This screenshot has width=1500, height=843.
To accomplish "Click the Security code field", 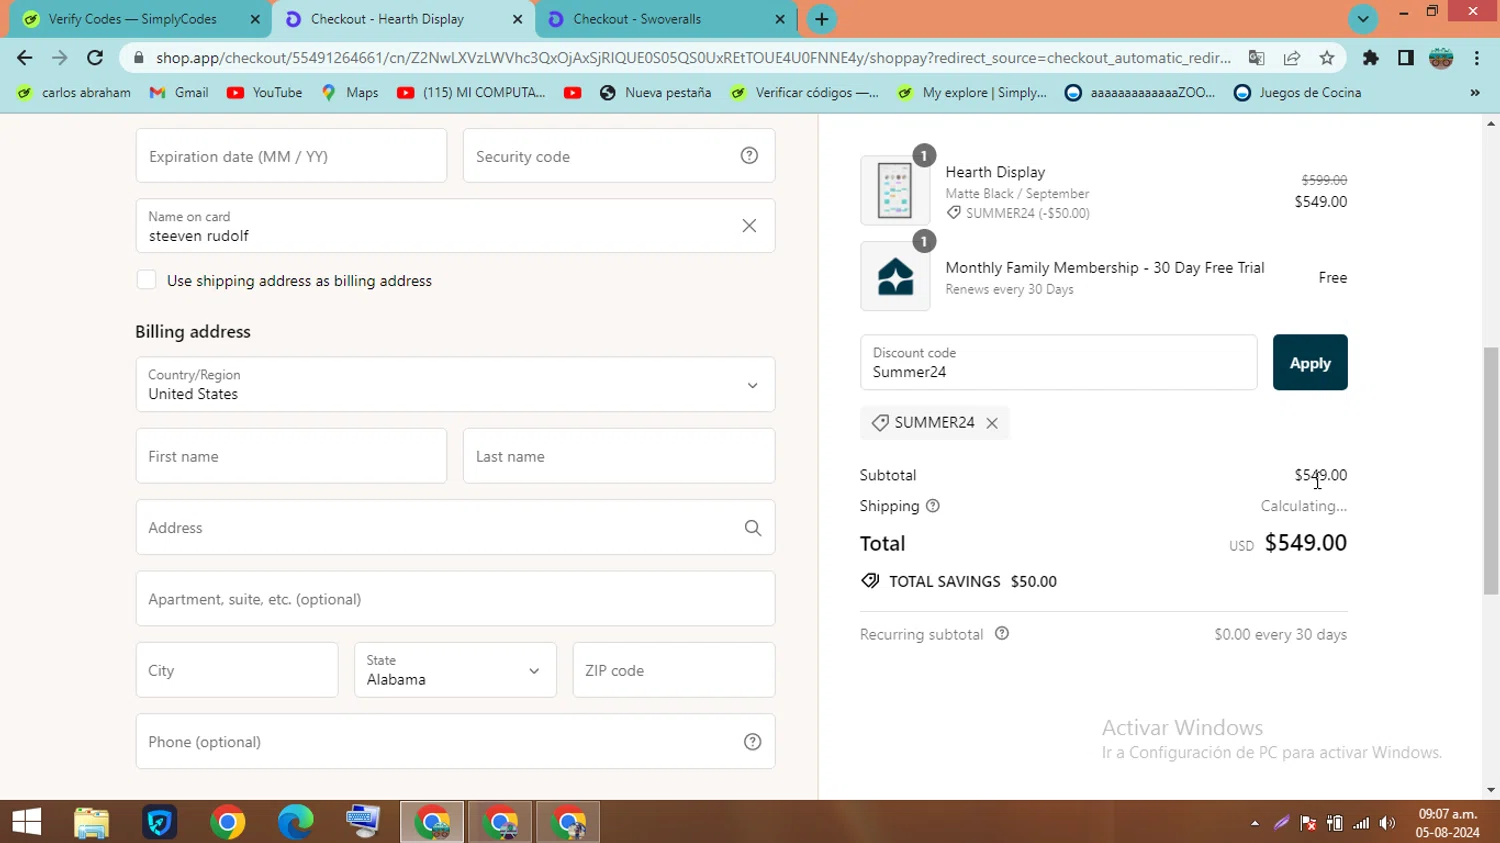I will coord(619,156).
